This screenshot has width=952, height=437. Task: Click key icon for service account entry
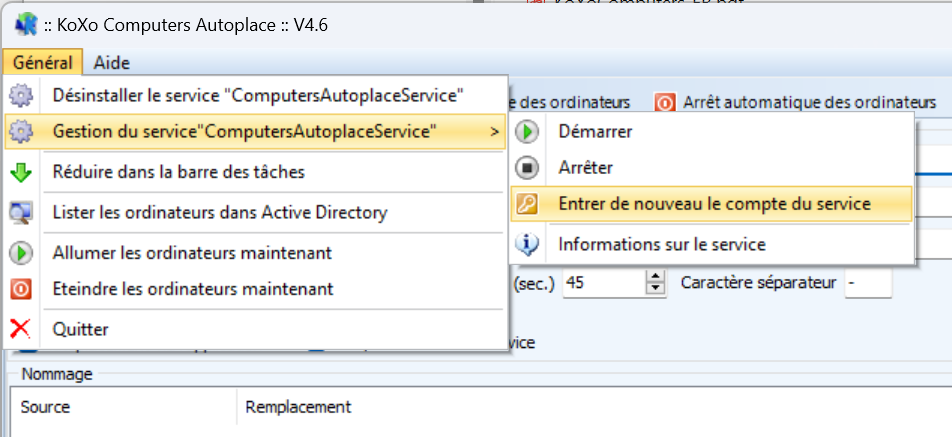point(527,205)
